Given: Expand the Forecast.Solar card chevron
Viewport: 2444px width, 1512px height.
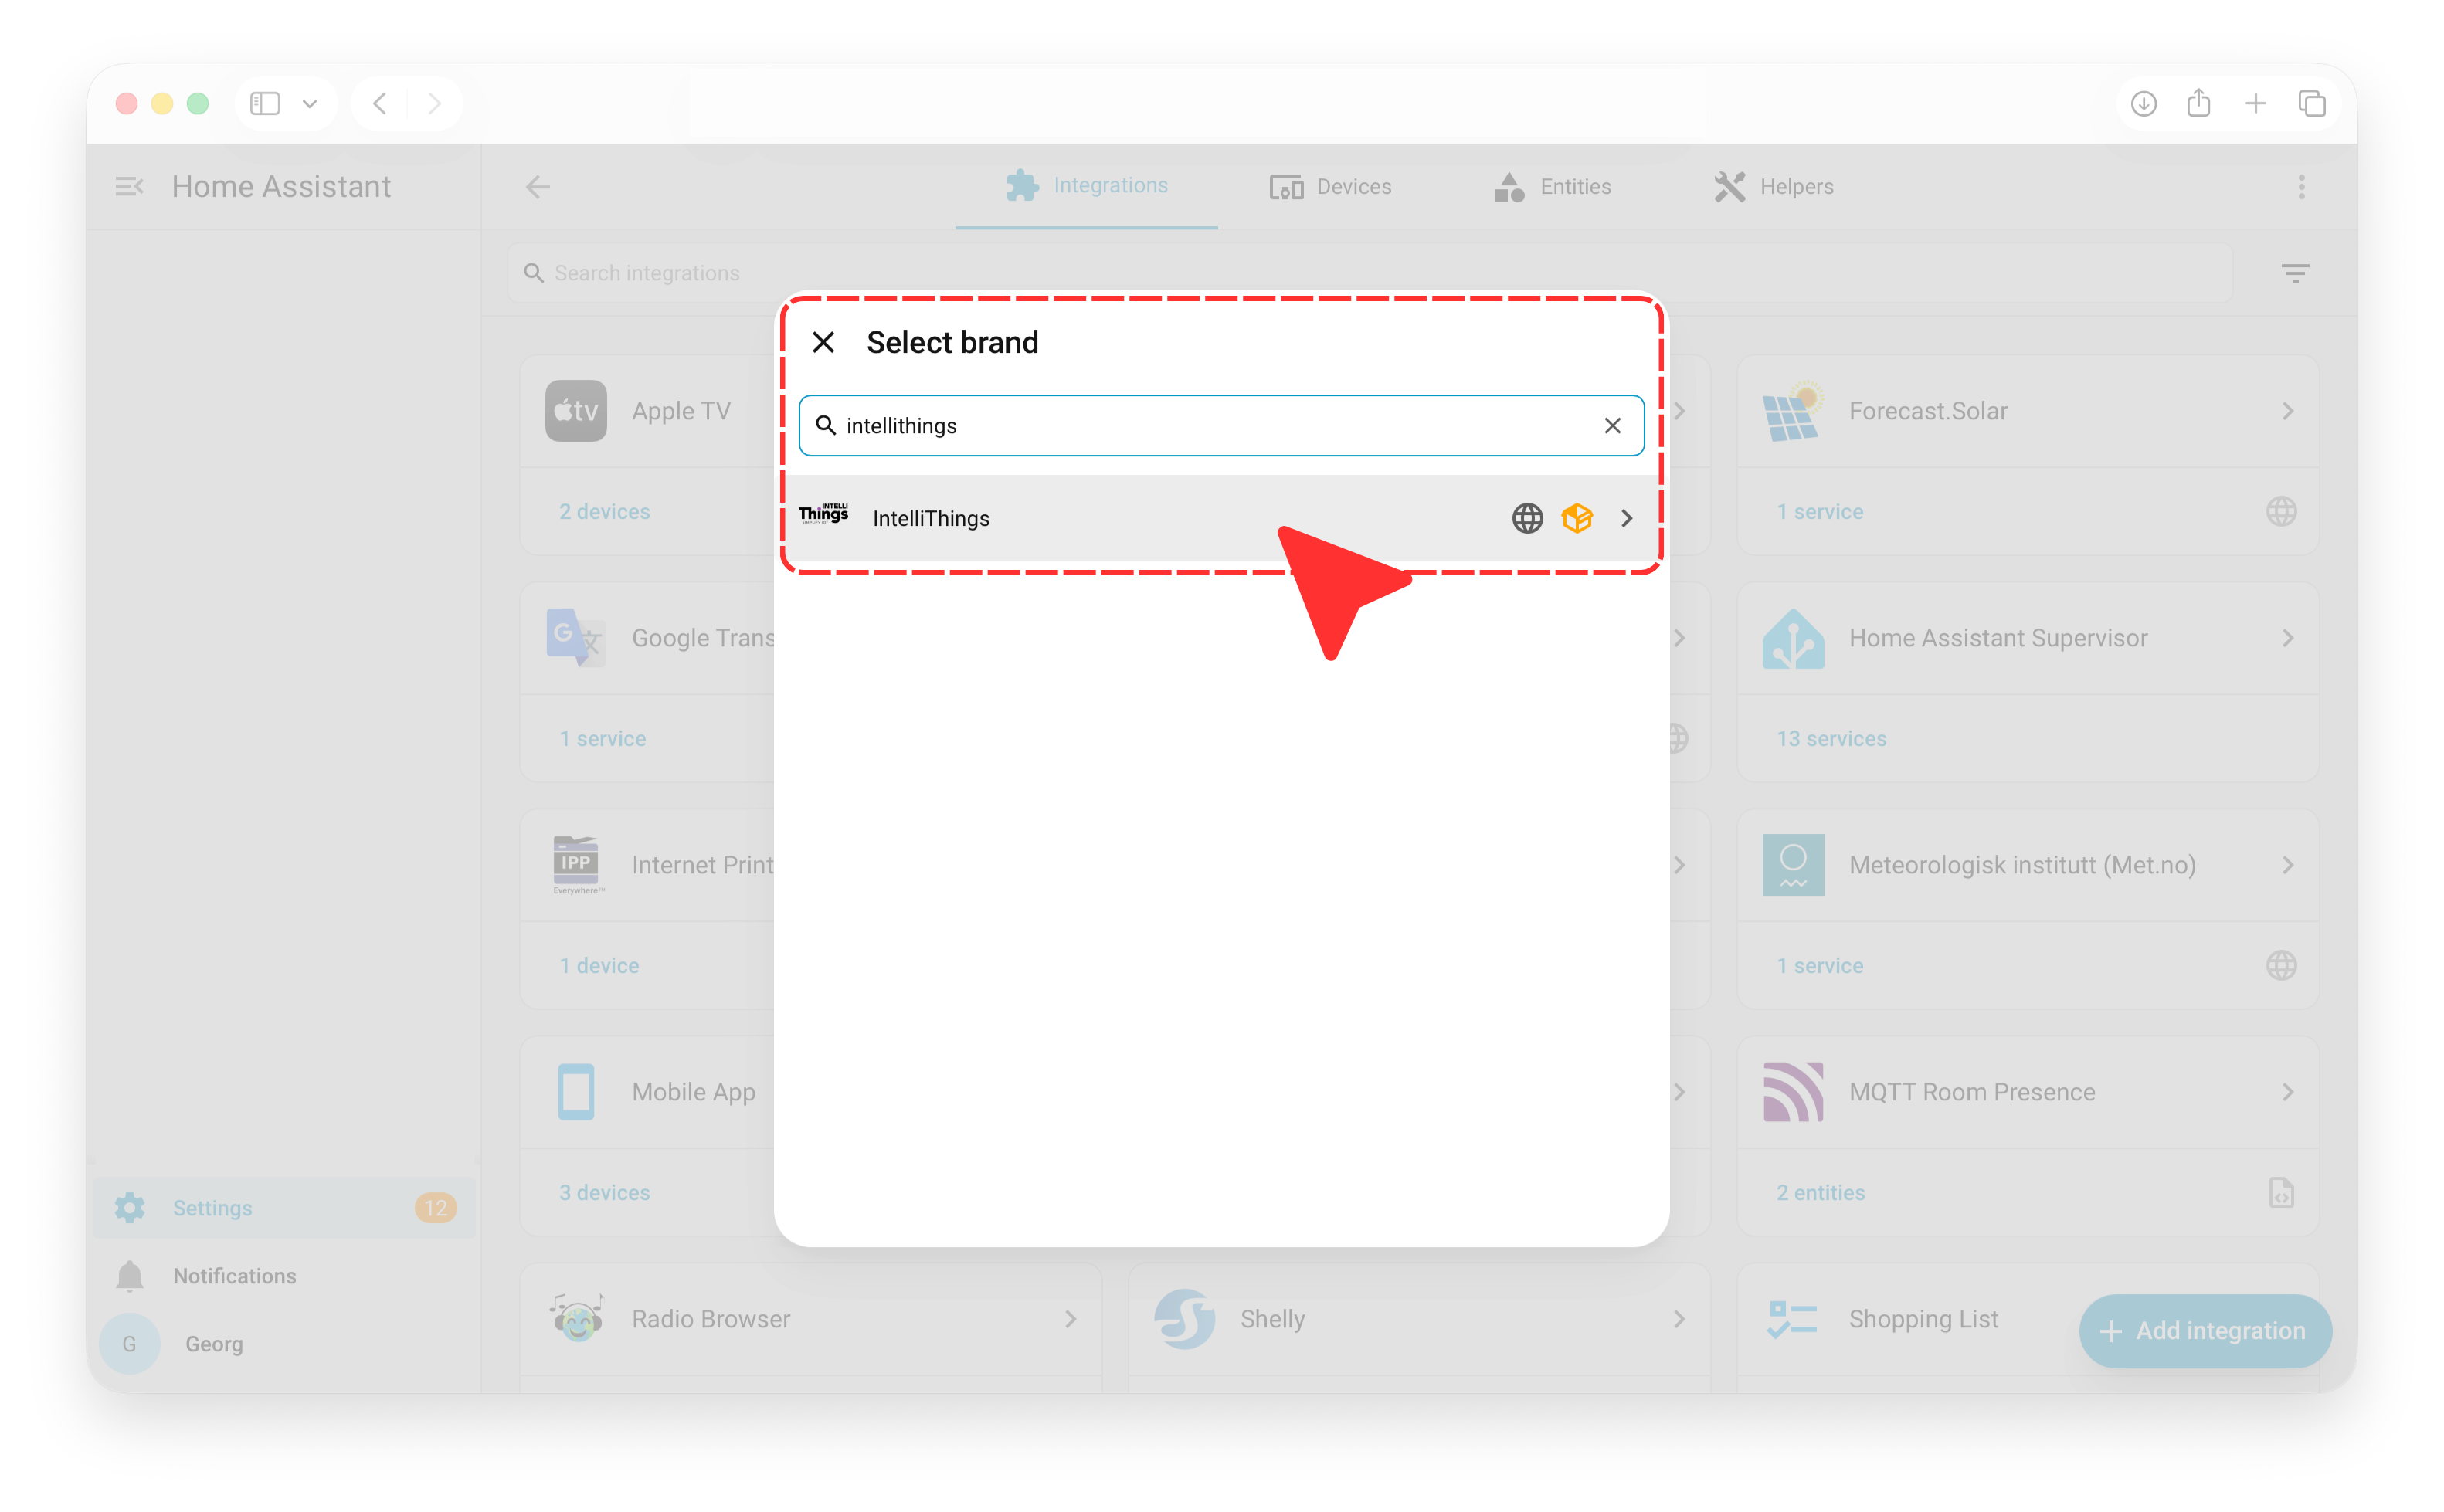Looking at the screenshot, I should [x=2287, y=411].
